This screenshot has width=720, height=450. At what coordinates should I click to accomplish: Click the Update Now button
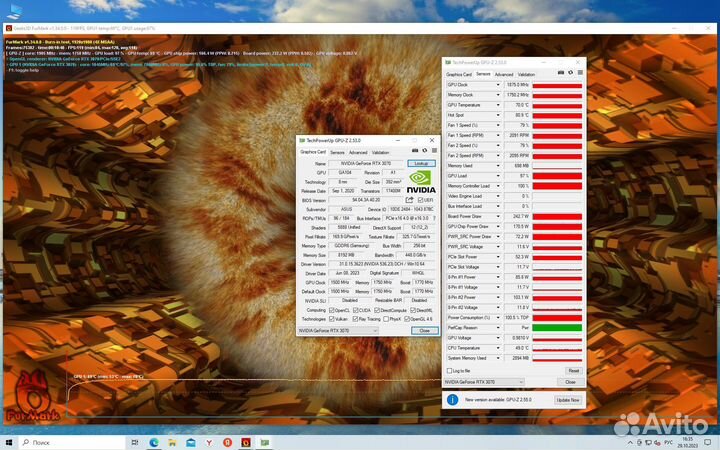568,400
